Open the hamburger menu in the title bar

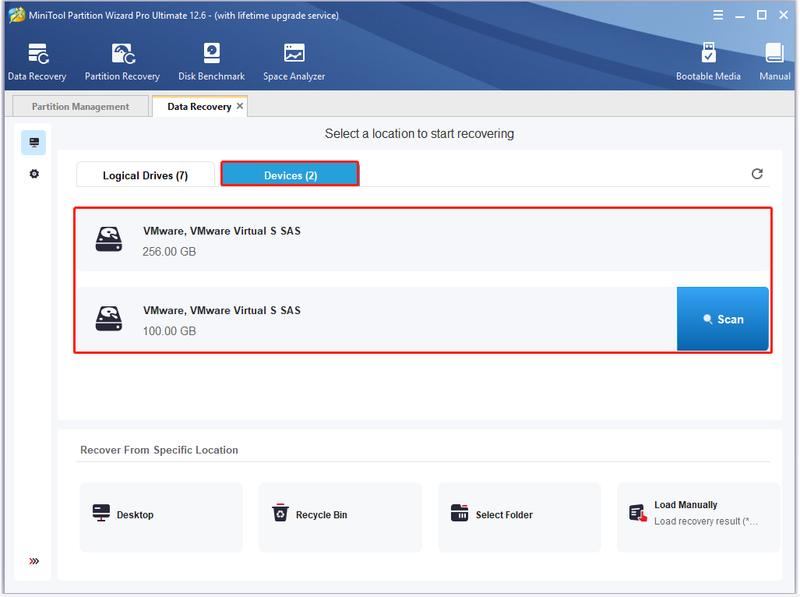[718, 15]
